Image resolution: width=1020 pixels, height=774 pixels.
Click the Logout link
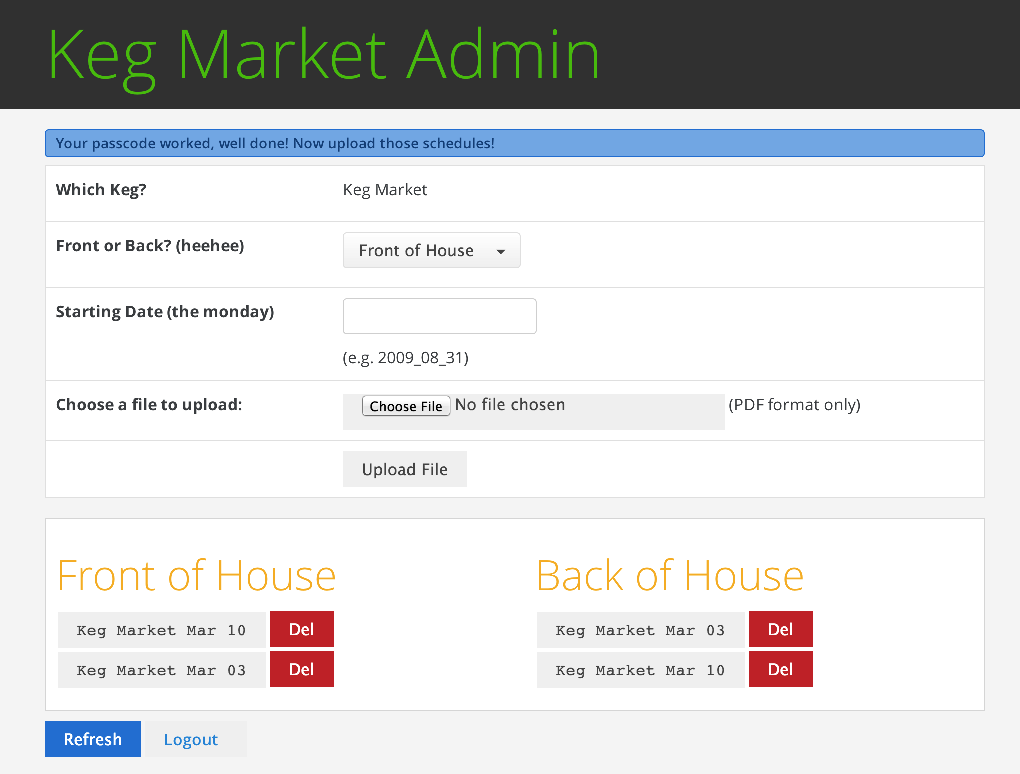(195, 739)
